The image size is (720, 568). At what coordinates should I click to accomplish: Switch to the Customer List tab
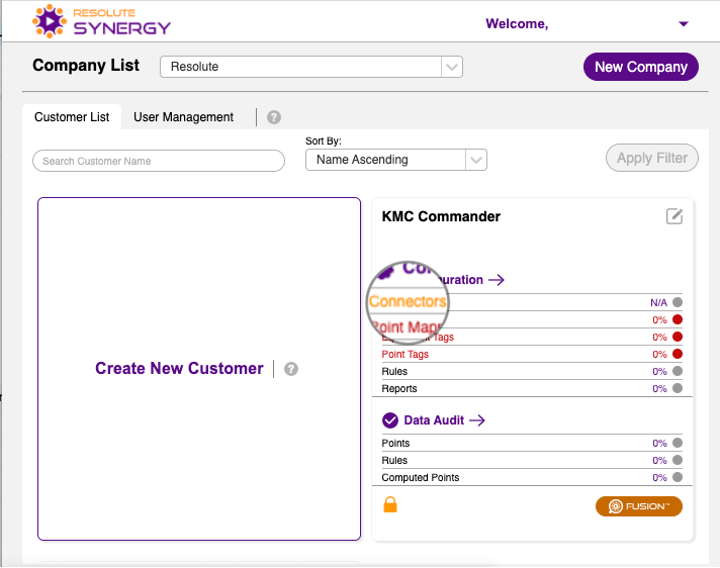point(72,117)
